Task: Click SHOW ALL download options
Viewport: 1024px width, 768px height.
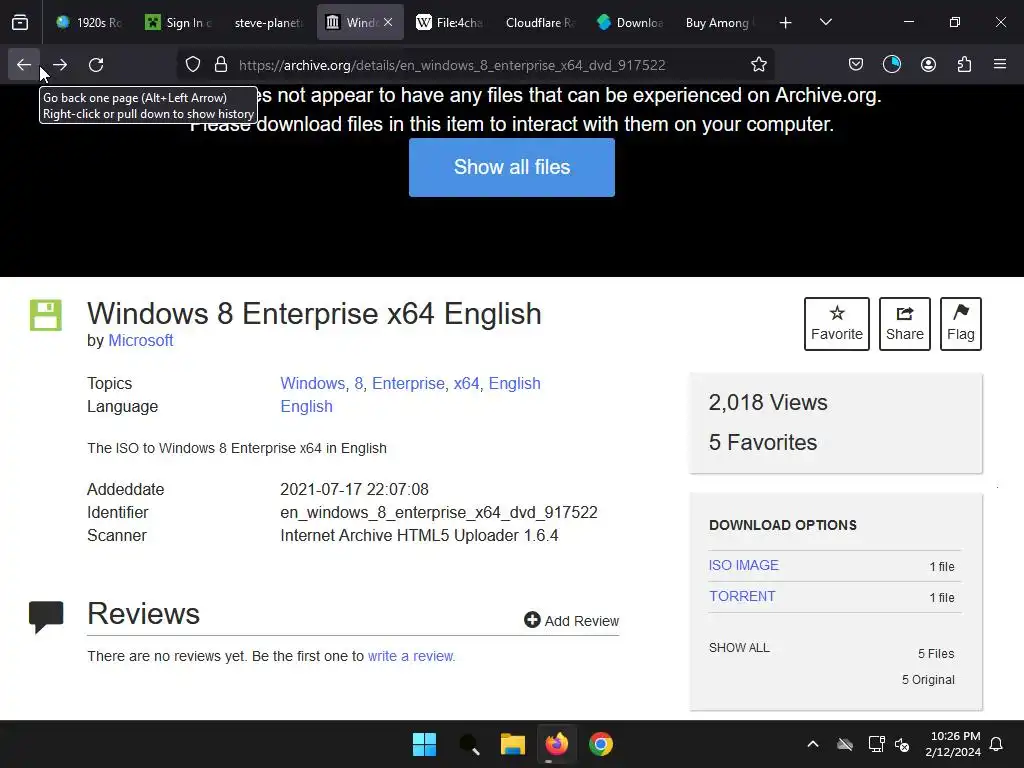Action: tap(739, 648)
